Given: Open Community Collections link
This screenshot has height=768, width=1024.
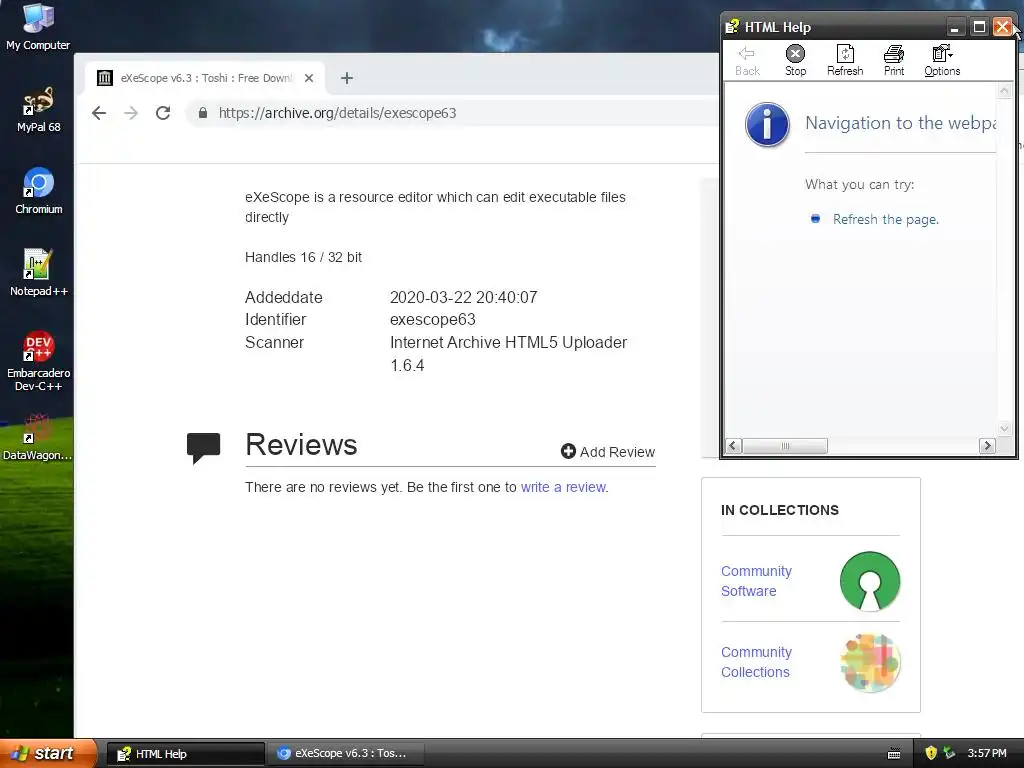Looking at the screenshot, I should tap(756, 662).
